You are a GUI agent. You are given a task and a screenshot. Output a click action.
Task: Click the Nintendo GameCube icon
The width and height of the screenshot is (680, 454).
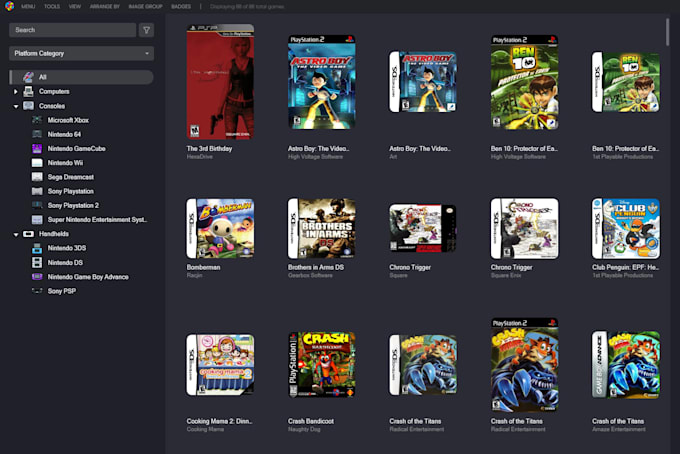coord(37,149)
